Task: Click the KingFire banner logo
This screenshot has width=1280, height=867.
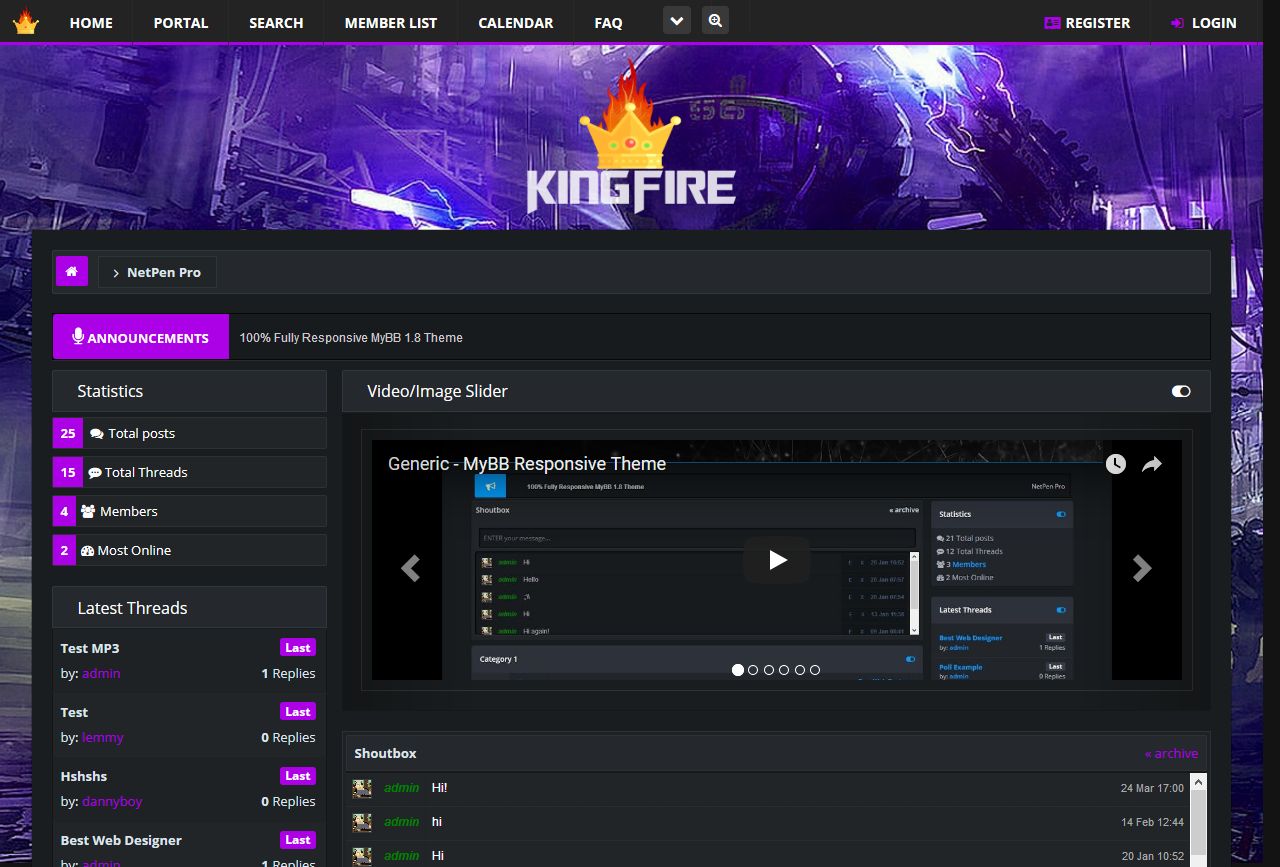Action: [631, 138]
